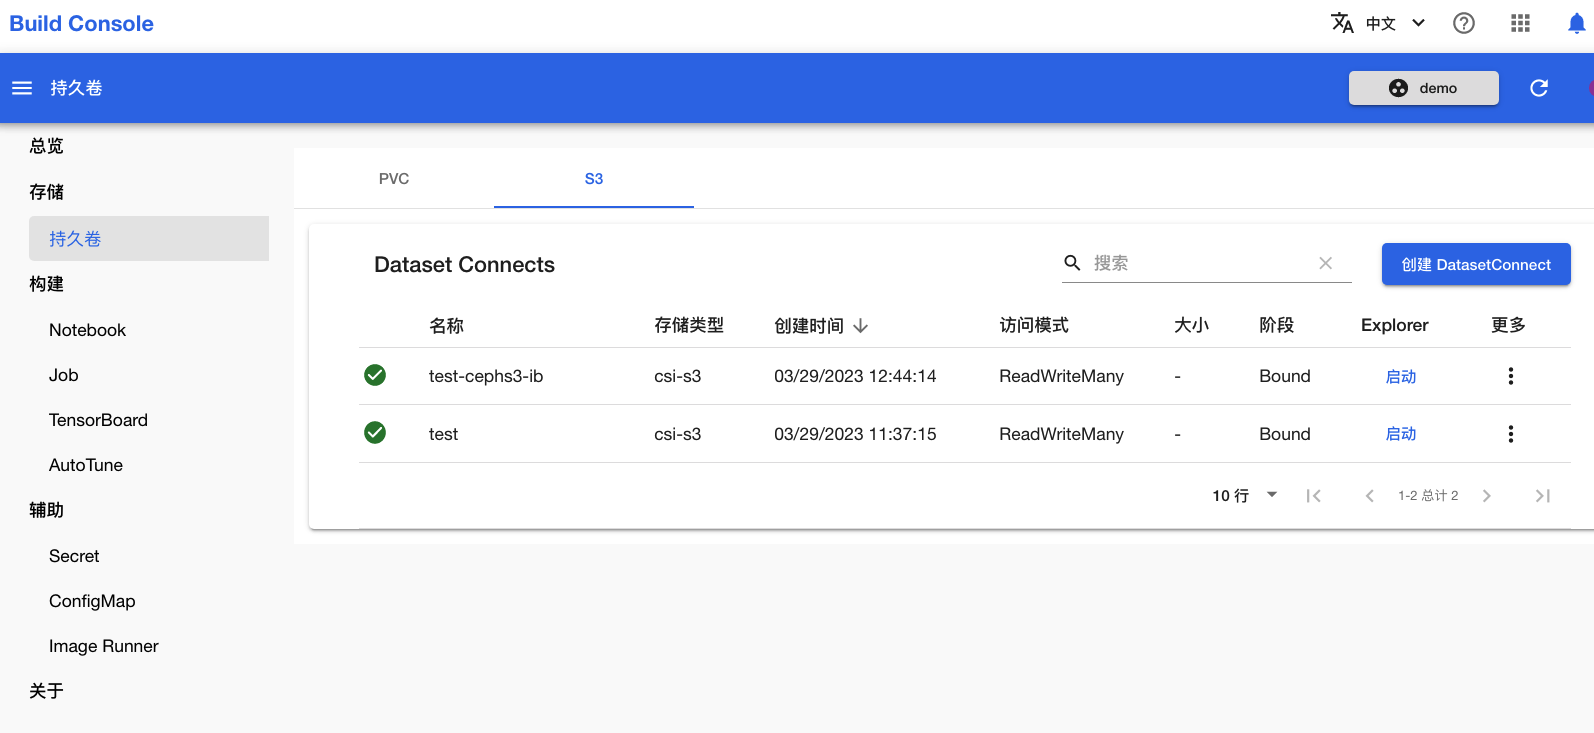The height and width of the screenshot is (733, 1594).
Task: Open the notifications bell
Action: coord(1577,23)
